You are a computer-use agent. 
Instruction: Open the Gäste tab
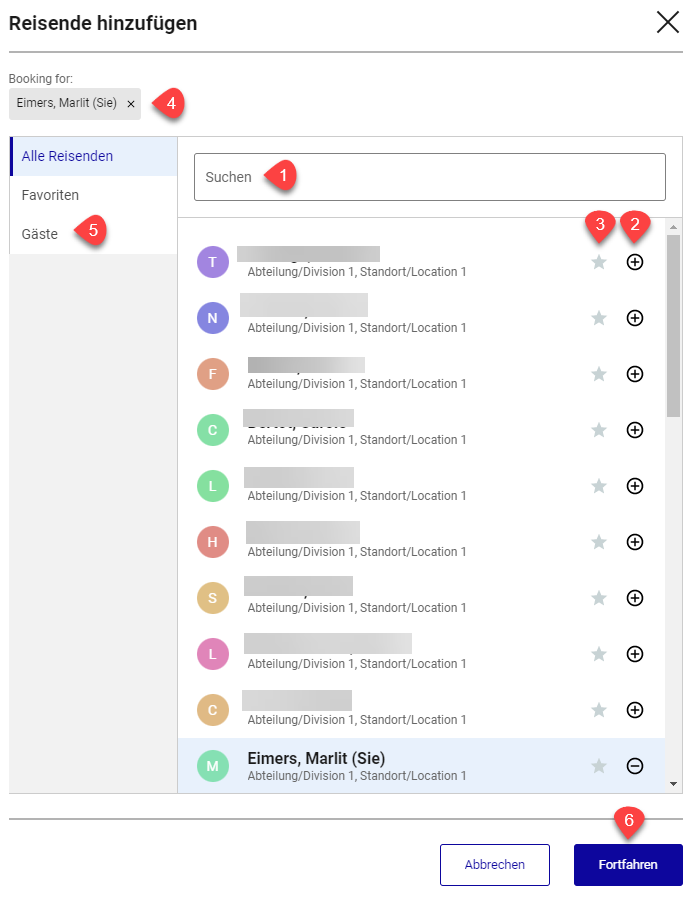point(93,234)
